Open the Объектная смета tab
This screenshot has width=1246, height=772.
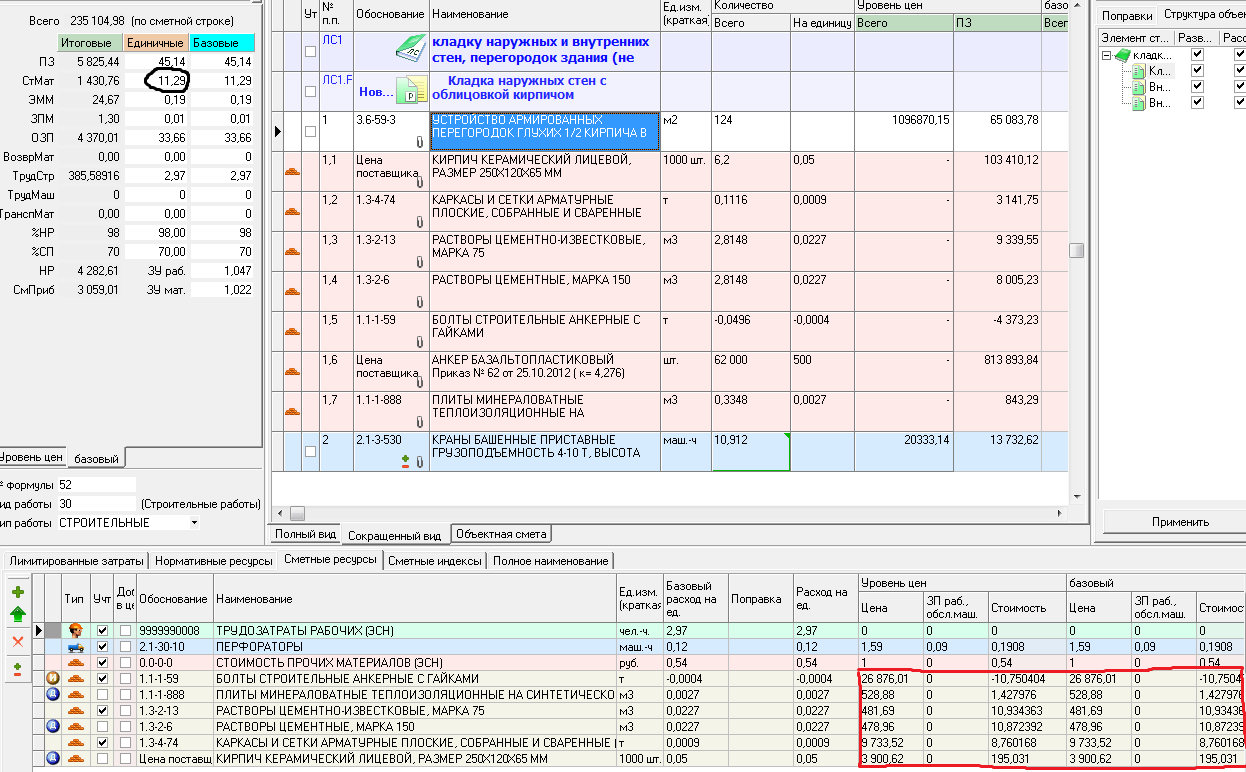[x=502, y=534]
